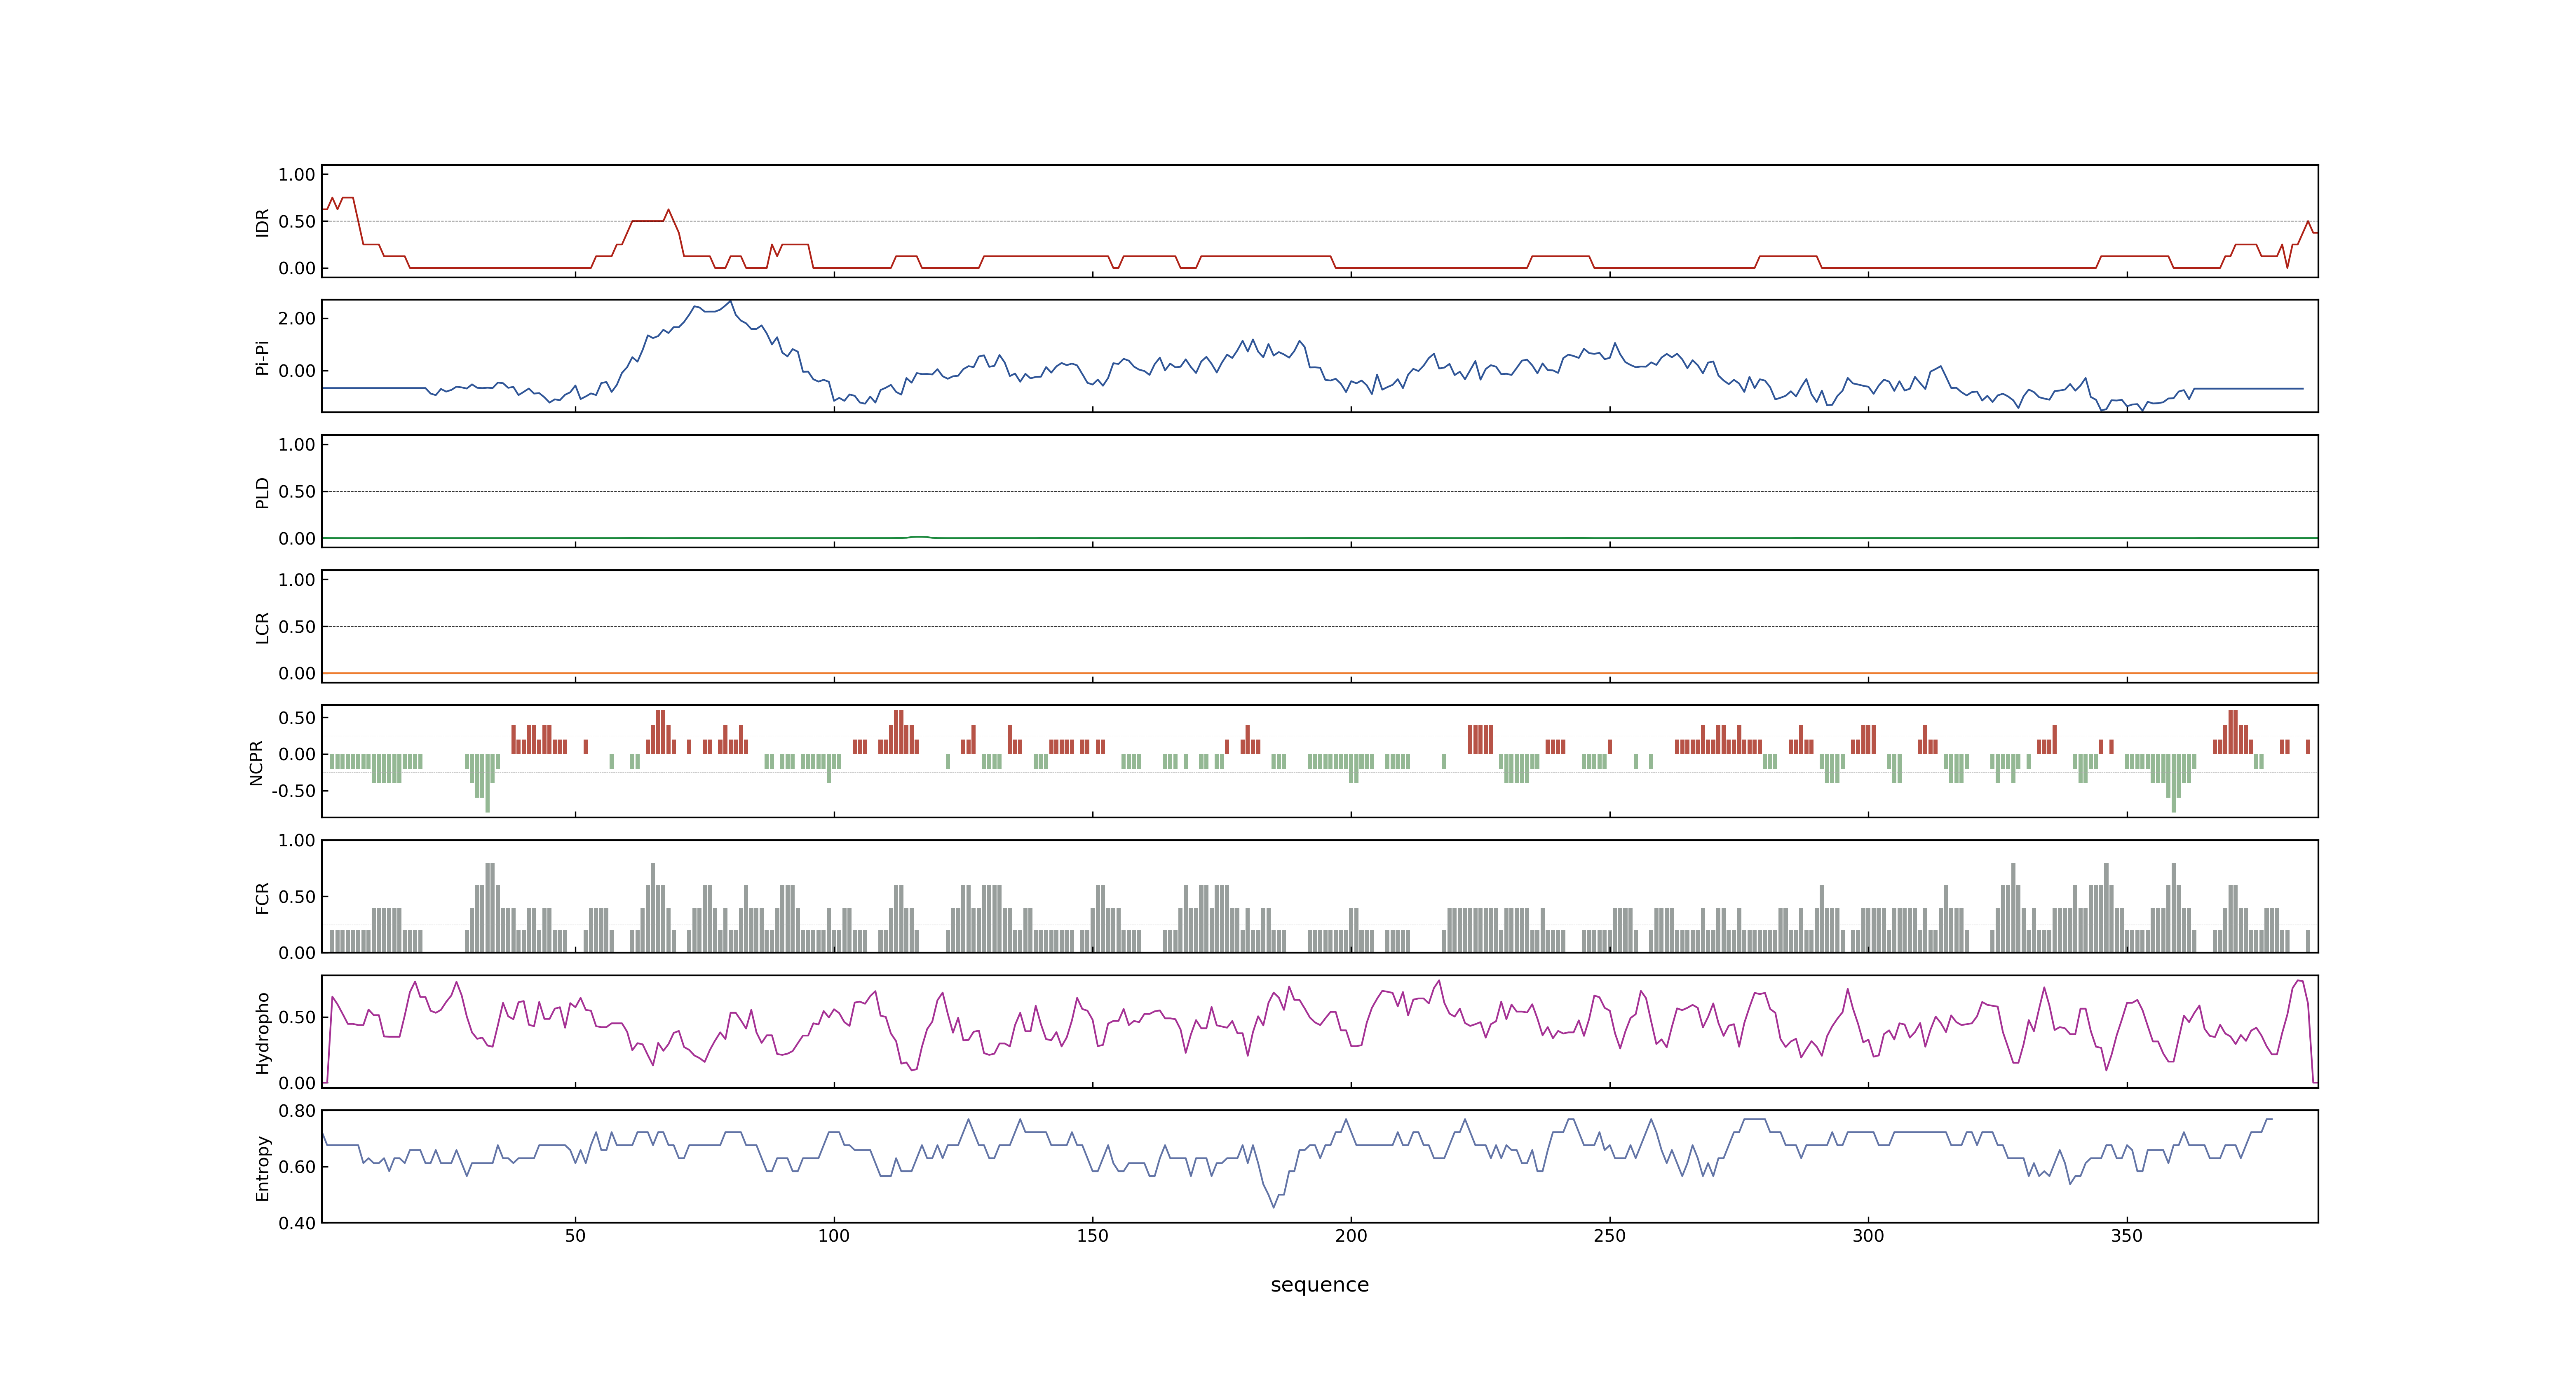Image resolution: width=2576 pixels, height=1374 pixels.
Task: Click the Entropy minimum dip near residue 185
Action: tap(1274, 1207)
